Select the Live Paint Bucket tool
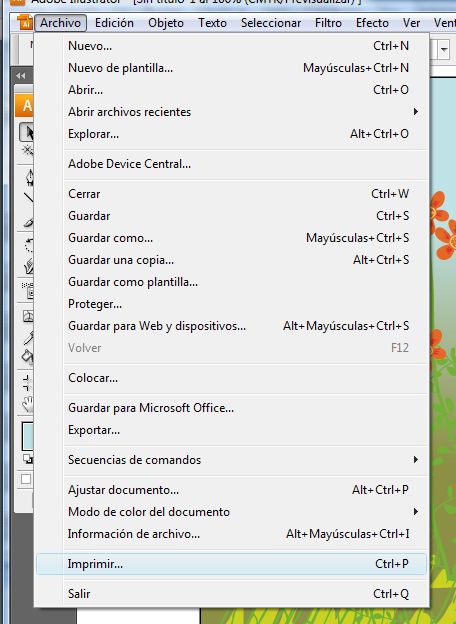 [28, 356]
